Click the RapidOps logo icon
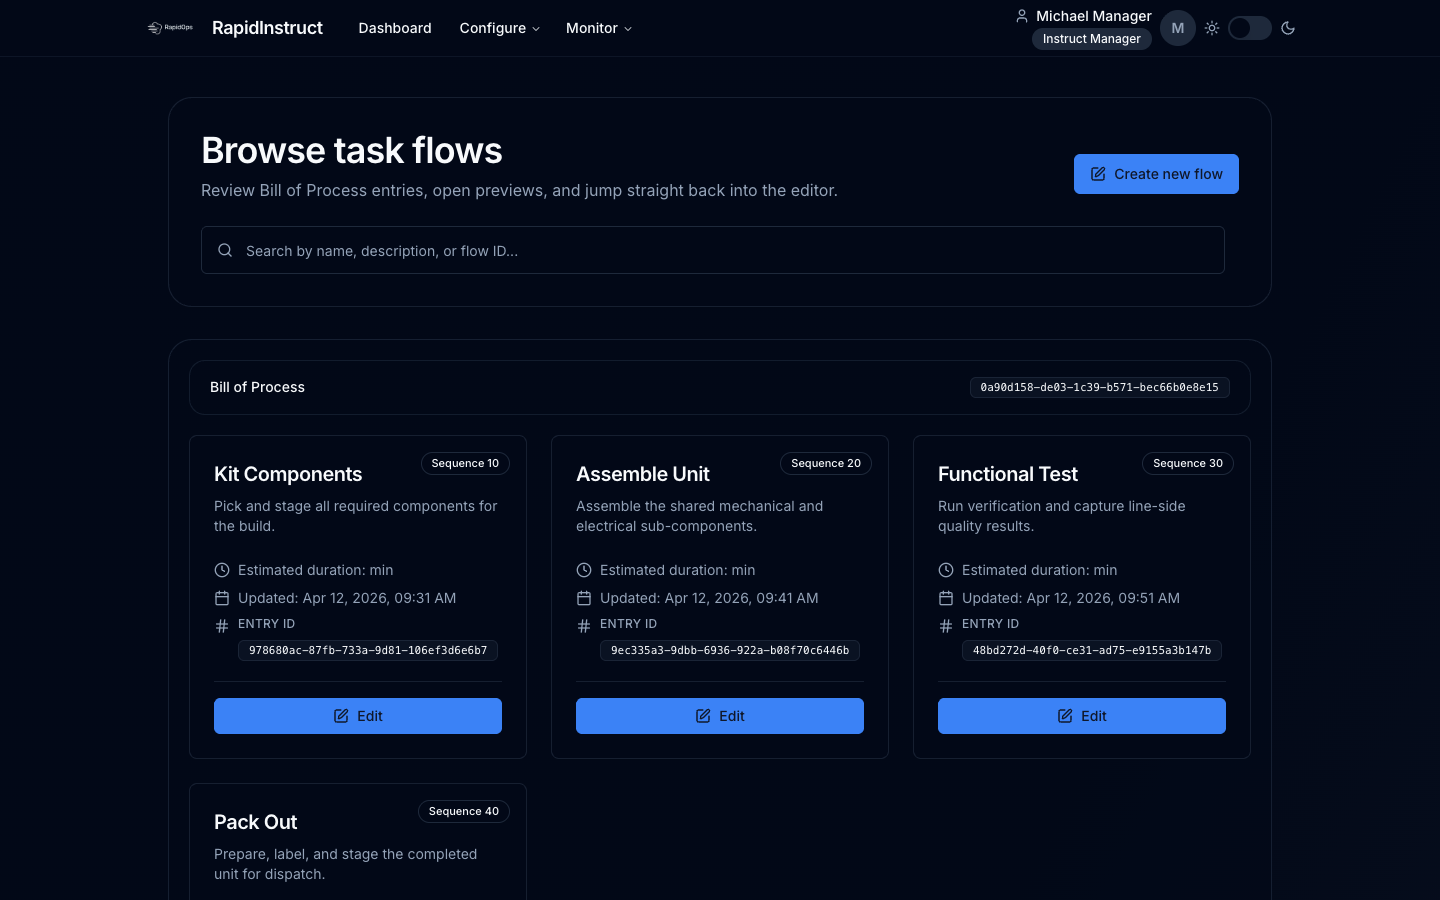The height and width of the screenshot is (900, 1440). coord(170,28)
